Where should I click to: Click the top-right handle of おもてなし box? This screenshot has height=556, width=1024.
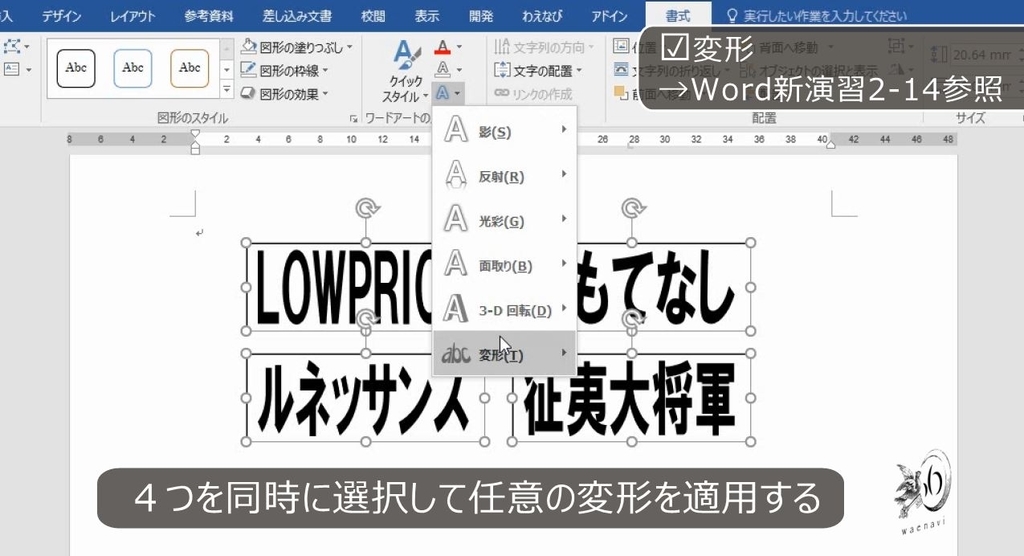click(750, 243)
